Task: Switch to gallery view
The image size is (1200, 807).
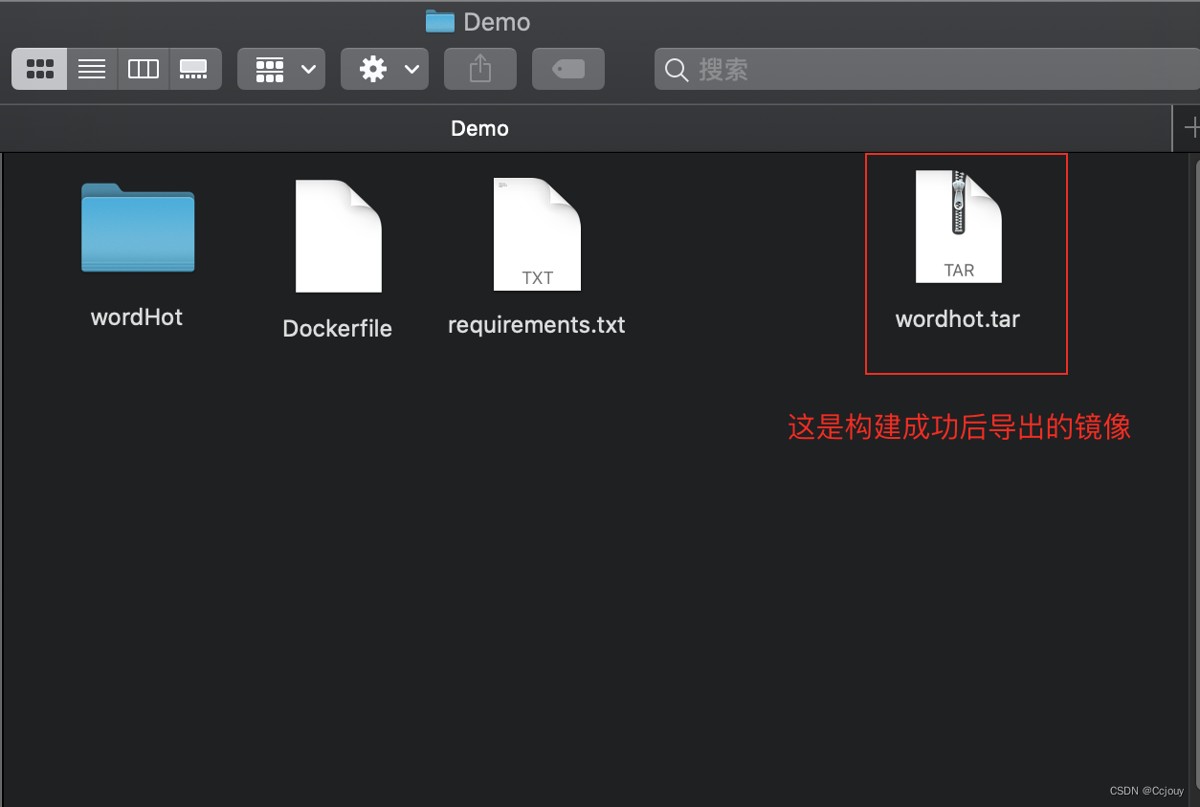Action: coord(194,69)
